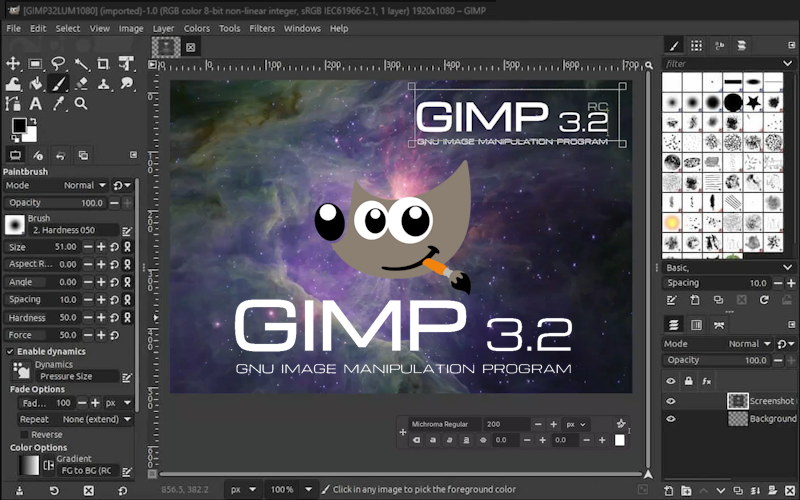Select the Free Select lasso tool
The width and height of the screenshot is (800, 500).
pos(58,63)
